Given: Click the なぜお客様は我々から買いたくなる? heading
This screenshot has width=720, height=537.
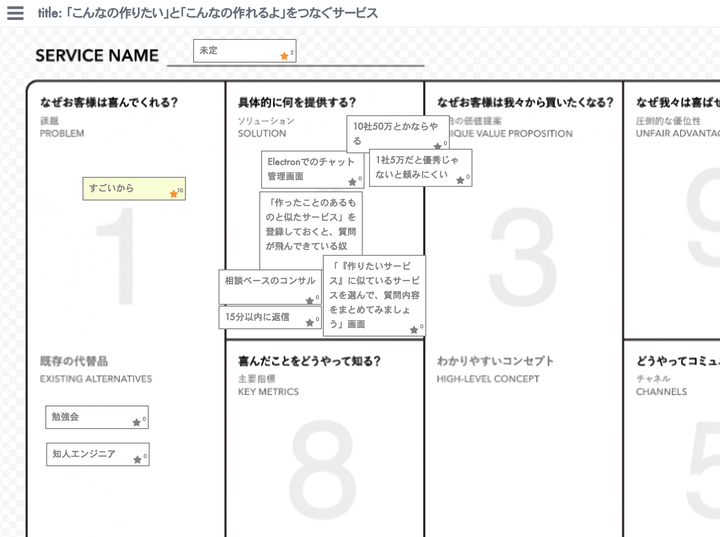Looking at the screenshot, I should pos(525,102).
